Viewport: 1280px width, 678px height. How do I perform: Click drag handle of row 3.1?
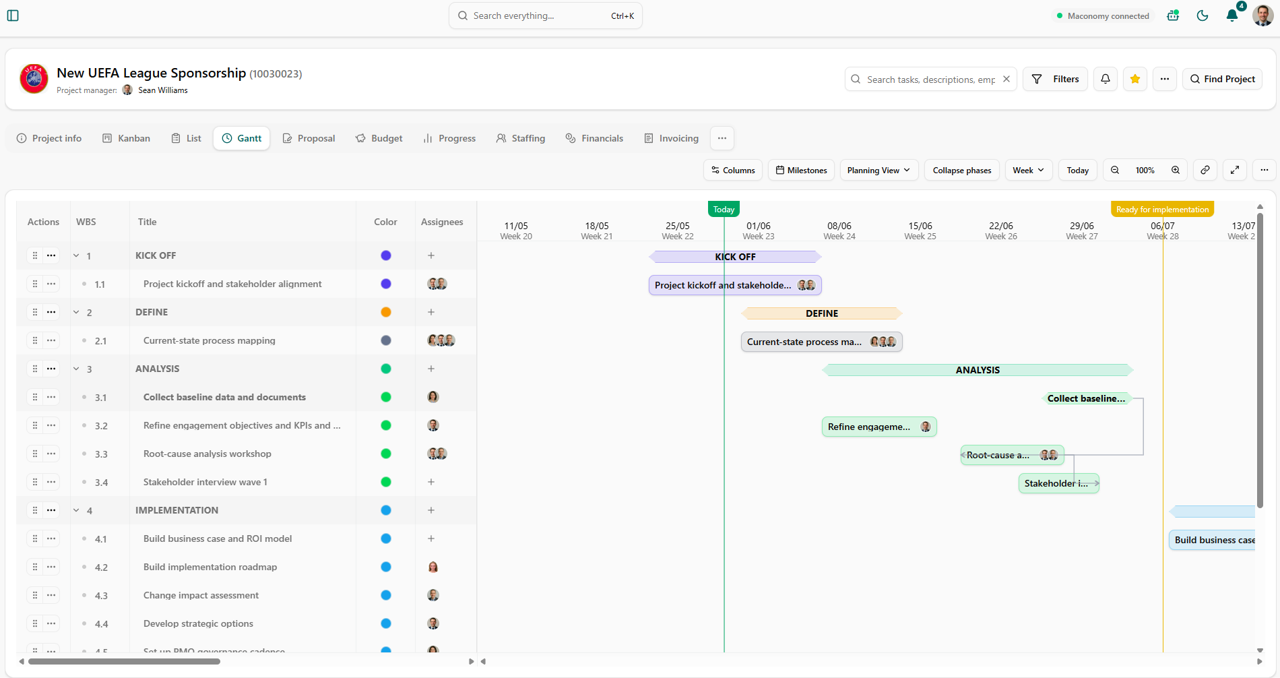[x=35, y=397]
